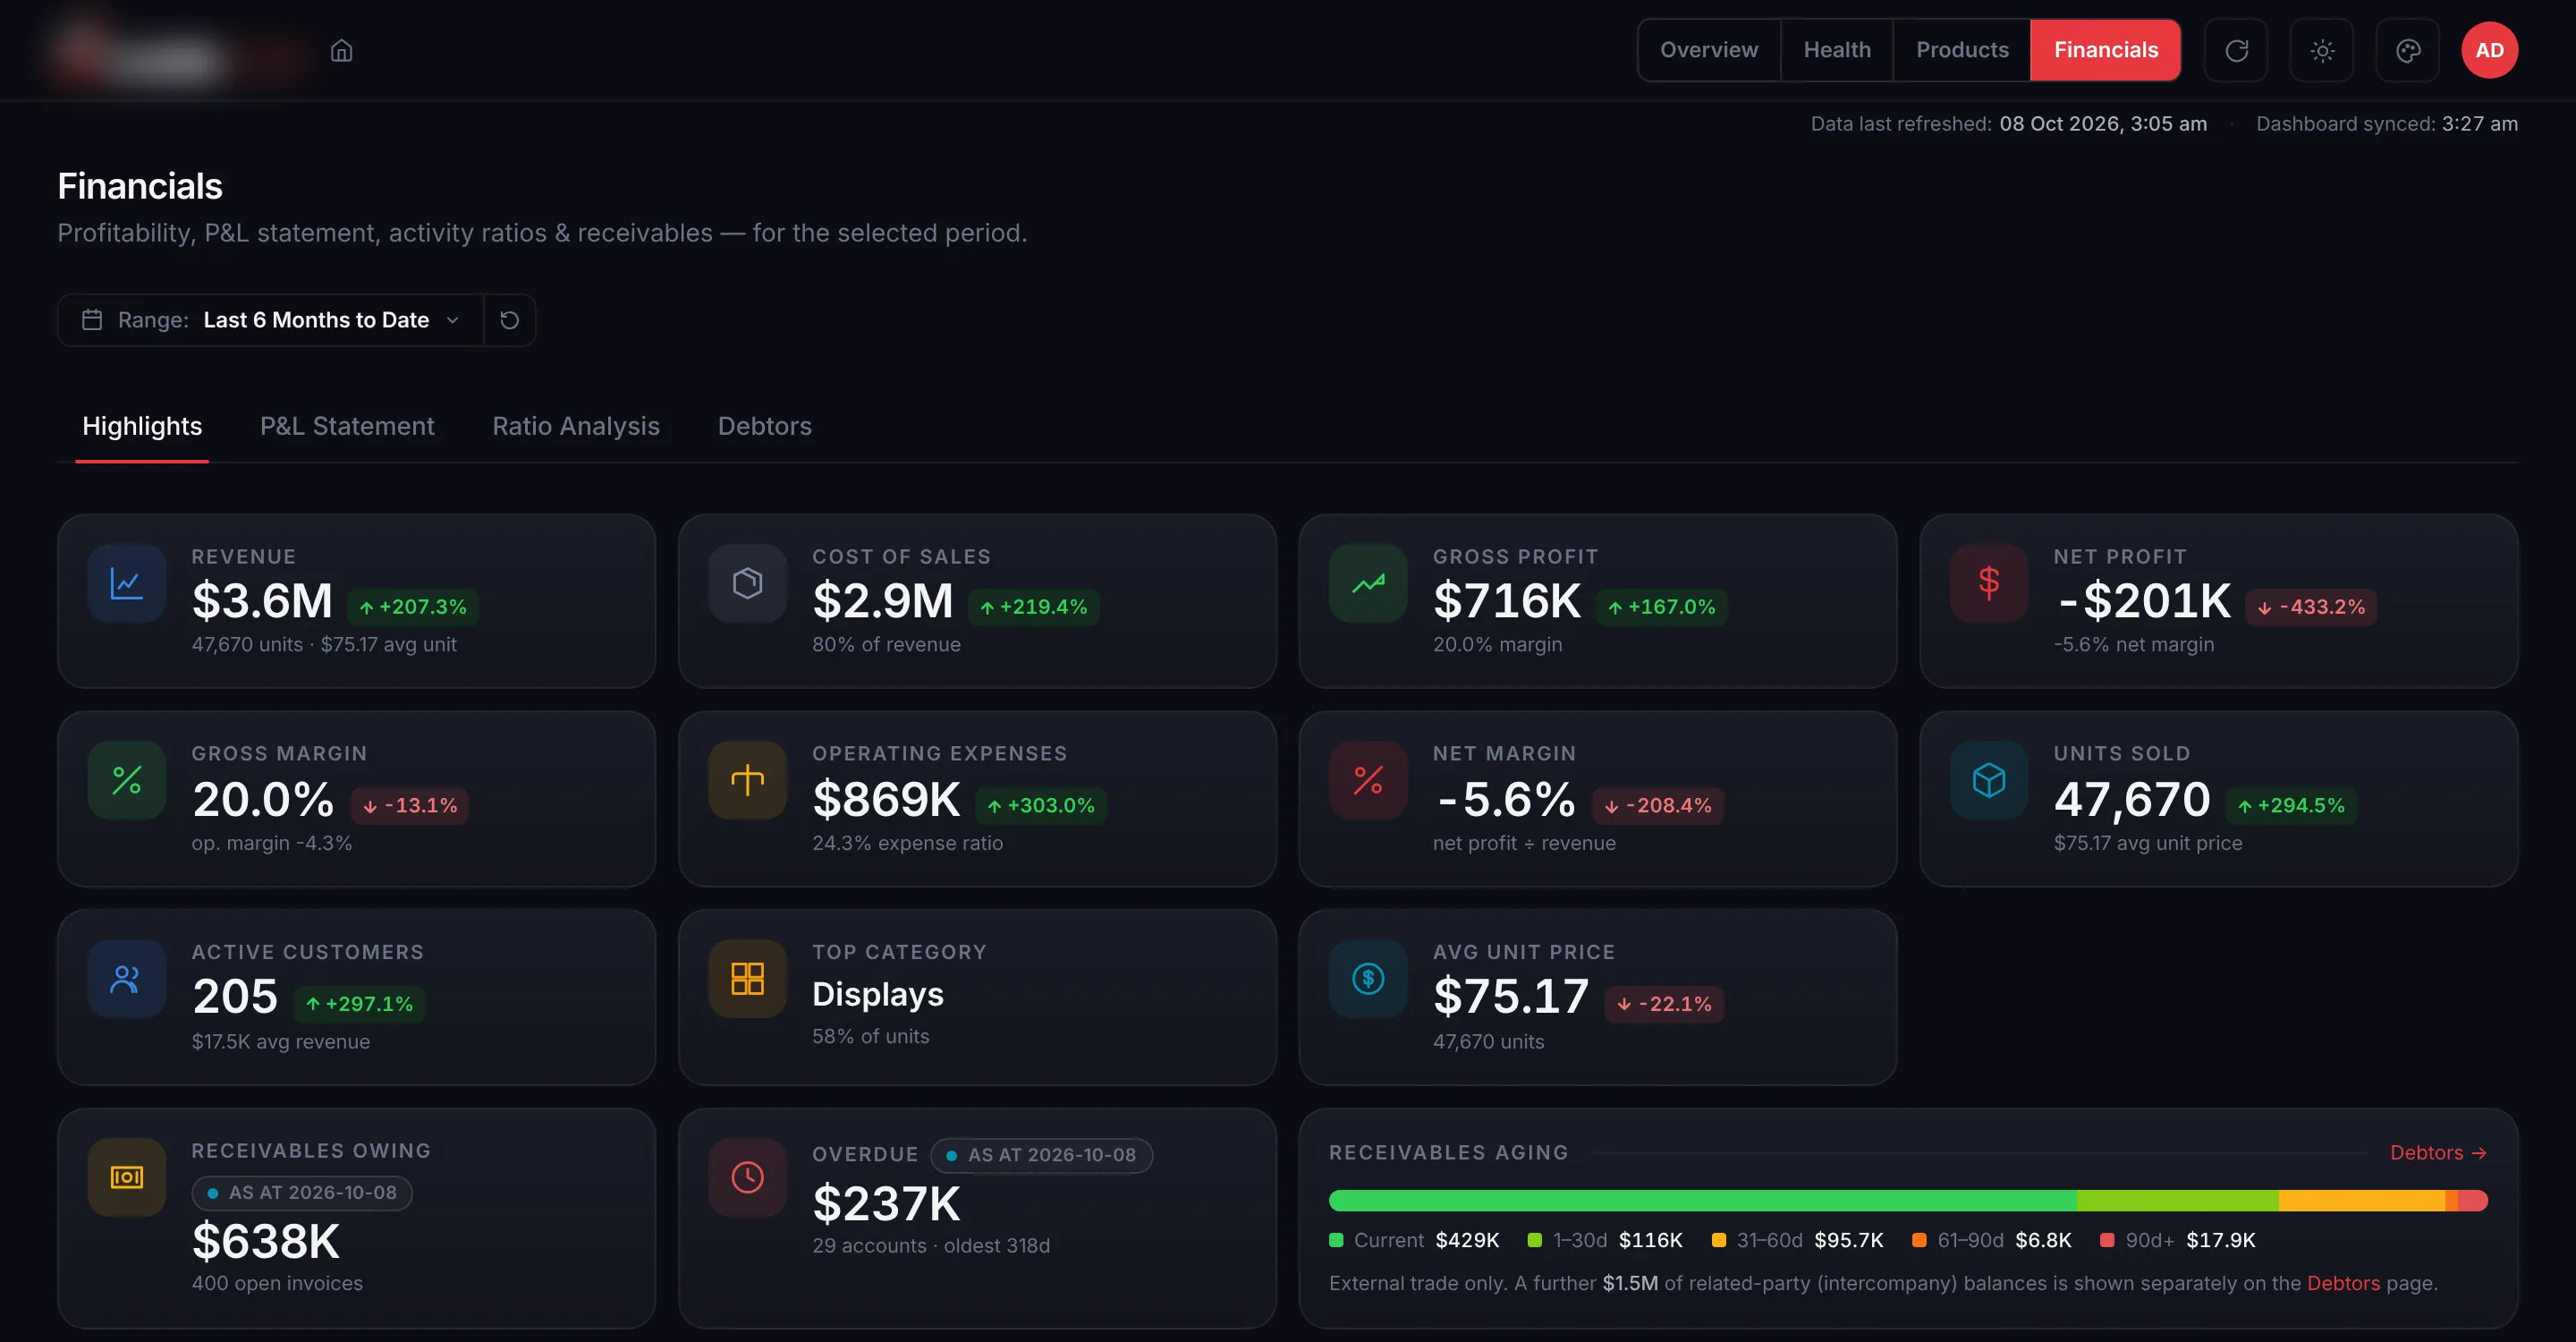Click the Avg Unit Price coin icon
This screenshot has width=2576, height=1342.
(x=1368, y=979)
